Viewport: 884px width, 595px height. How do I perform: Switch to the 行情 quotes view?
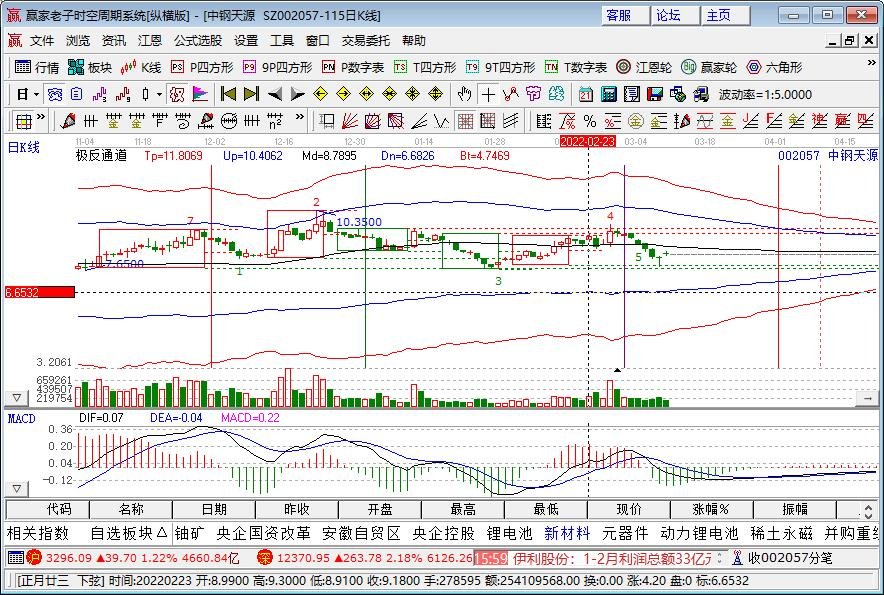[37, 67]
